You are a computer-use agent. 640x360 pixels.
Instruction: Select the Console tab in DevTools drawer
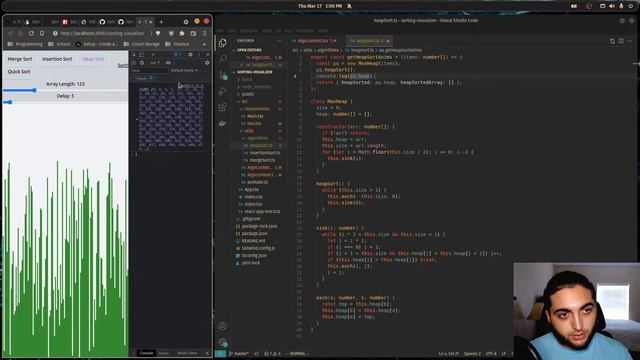(x=146, y=353)
